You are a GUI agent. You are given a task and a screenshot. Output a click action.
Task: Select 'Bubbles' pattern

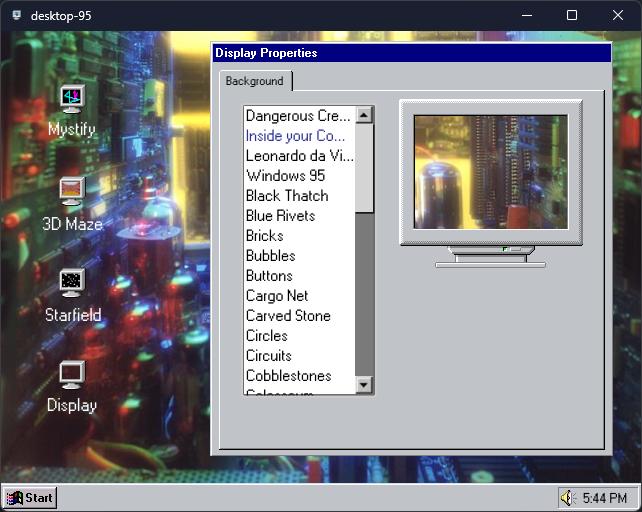click(299, 256)
